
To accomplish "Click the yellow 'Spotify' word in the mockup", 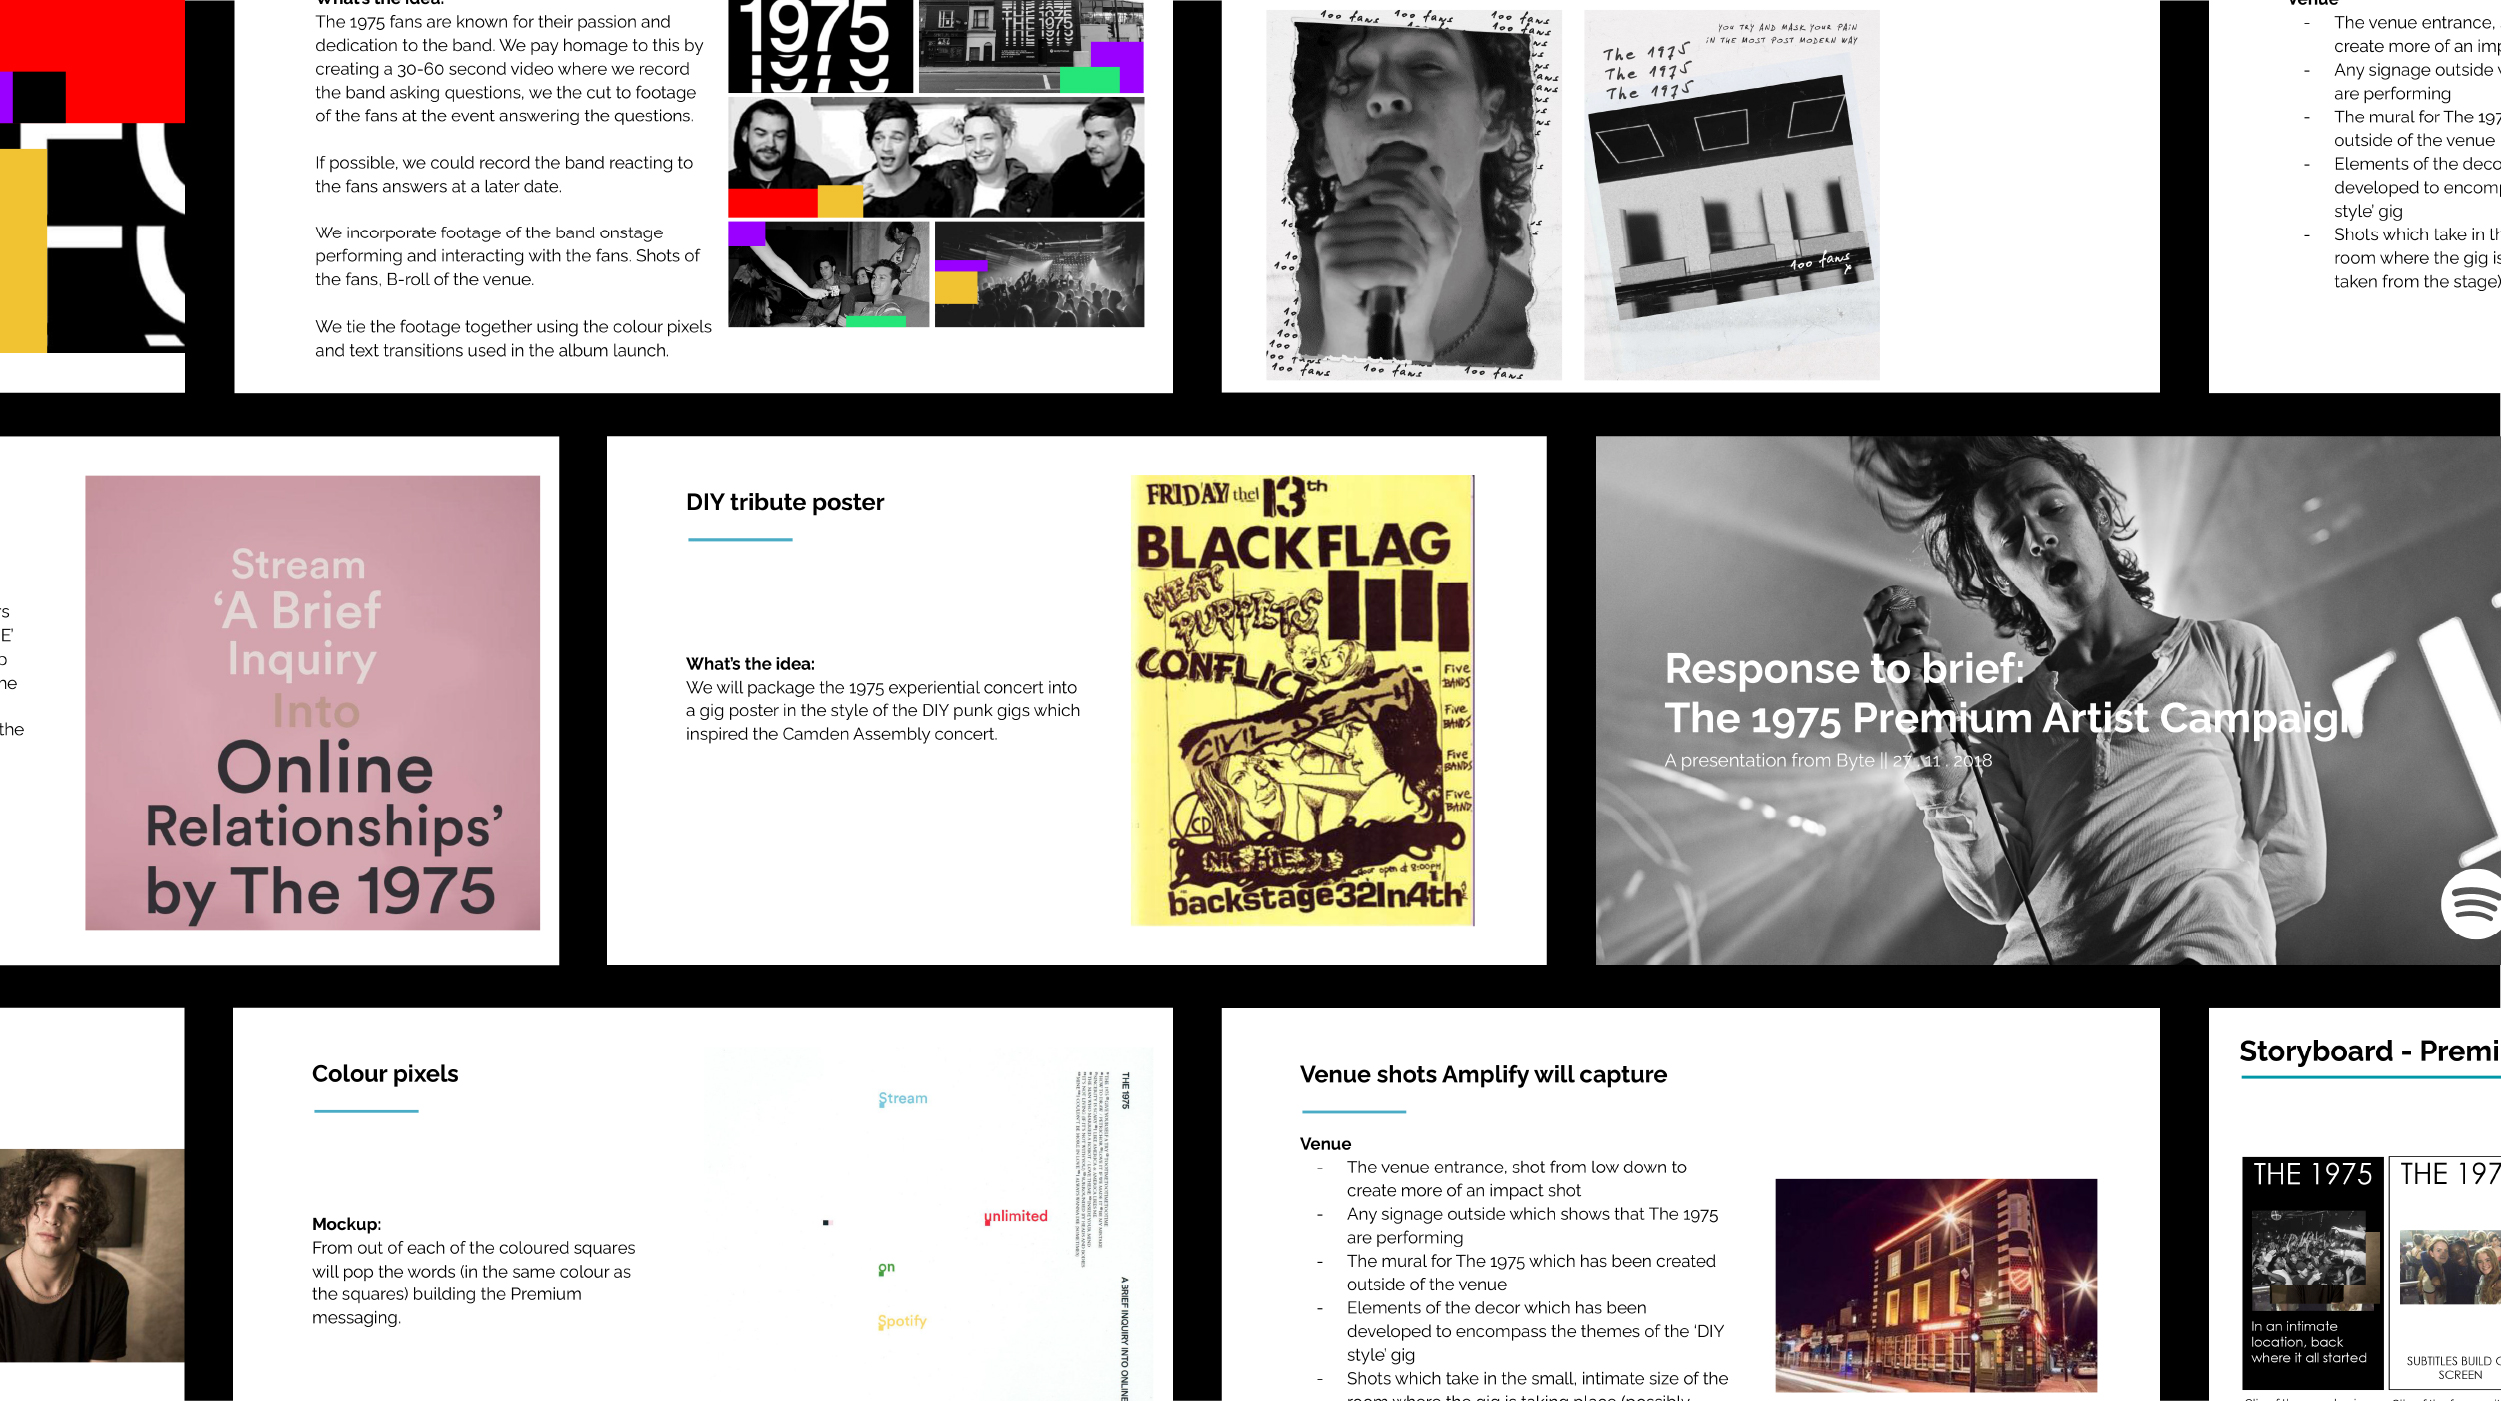I will [x=902, y=1321].
